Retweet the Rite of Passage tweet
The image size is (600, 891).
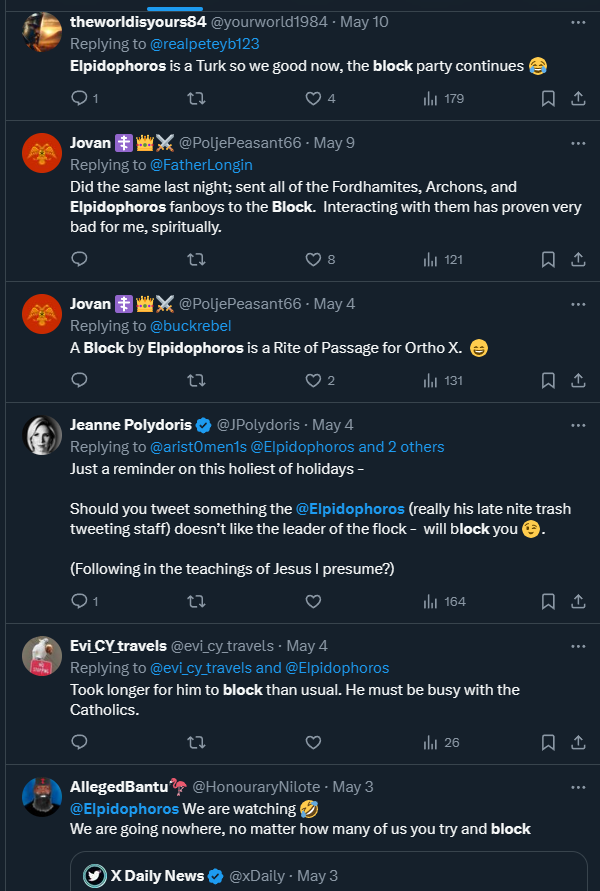(x=197, y=380)
